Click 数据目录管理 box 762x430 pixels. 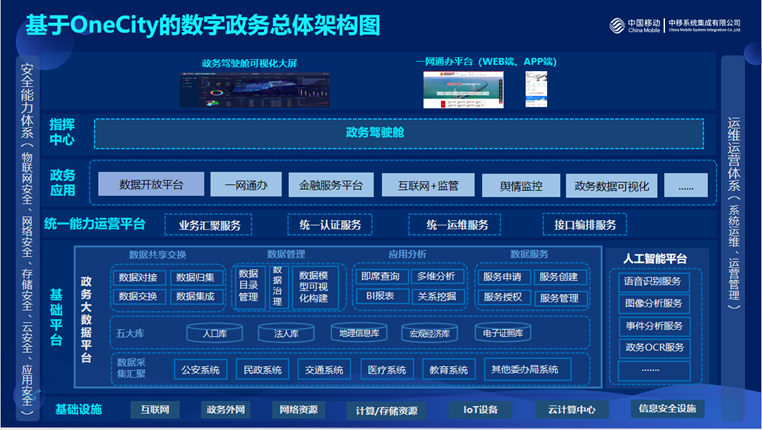coord(250,287)
